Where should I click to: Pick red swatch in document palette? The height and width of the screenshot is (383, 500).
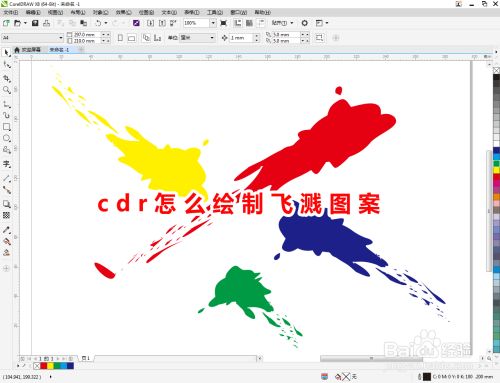(43, 366)
